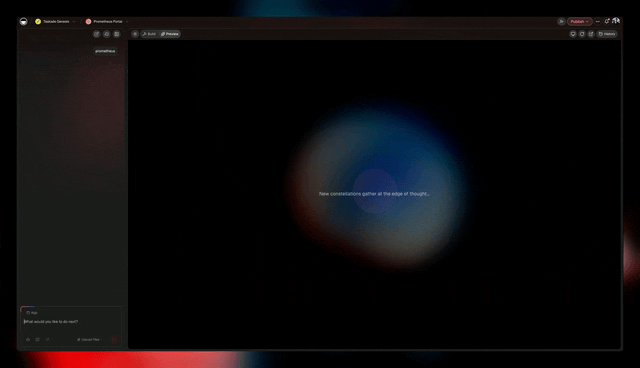The image size is (640, 368).
Task: Click the prometheus chat message bubble
Action: coord(105,51)
